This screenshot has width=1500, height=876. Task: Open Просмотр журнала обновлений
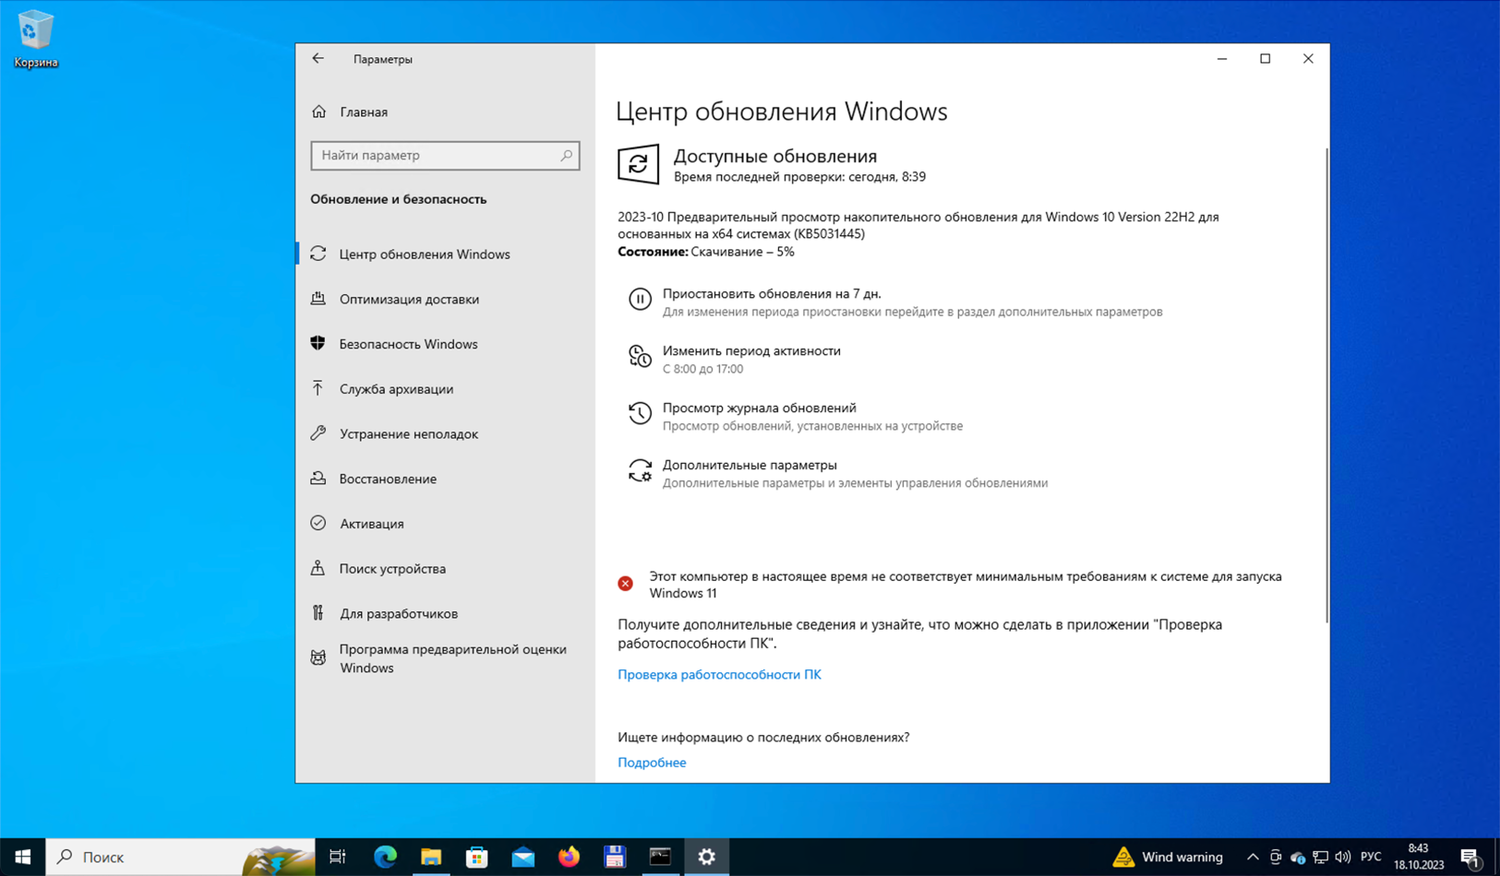click(x=759, y=408)
